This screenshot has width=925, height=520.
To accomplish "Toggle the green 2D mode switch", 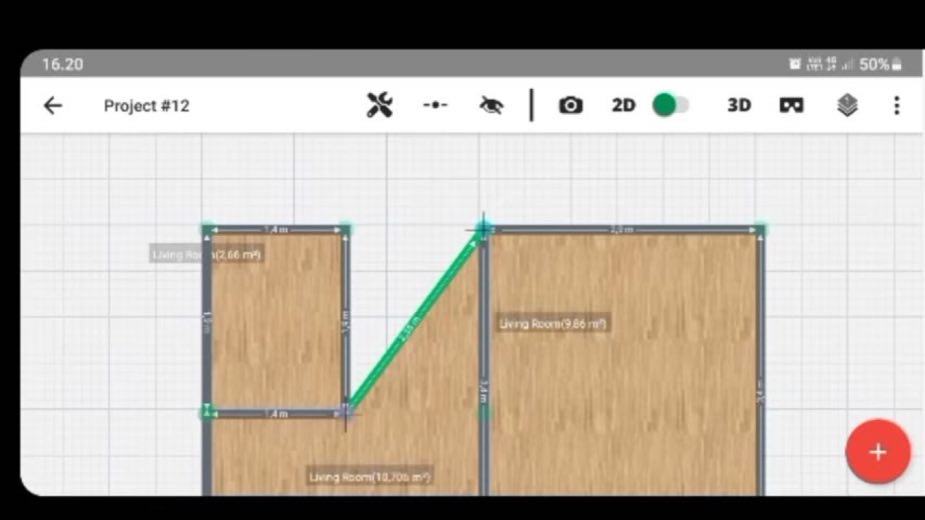I will [671, 105].
